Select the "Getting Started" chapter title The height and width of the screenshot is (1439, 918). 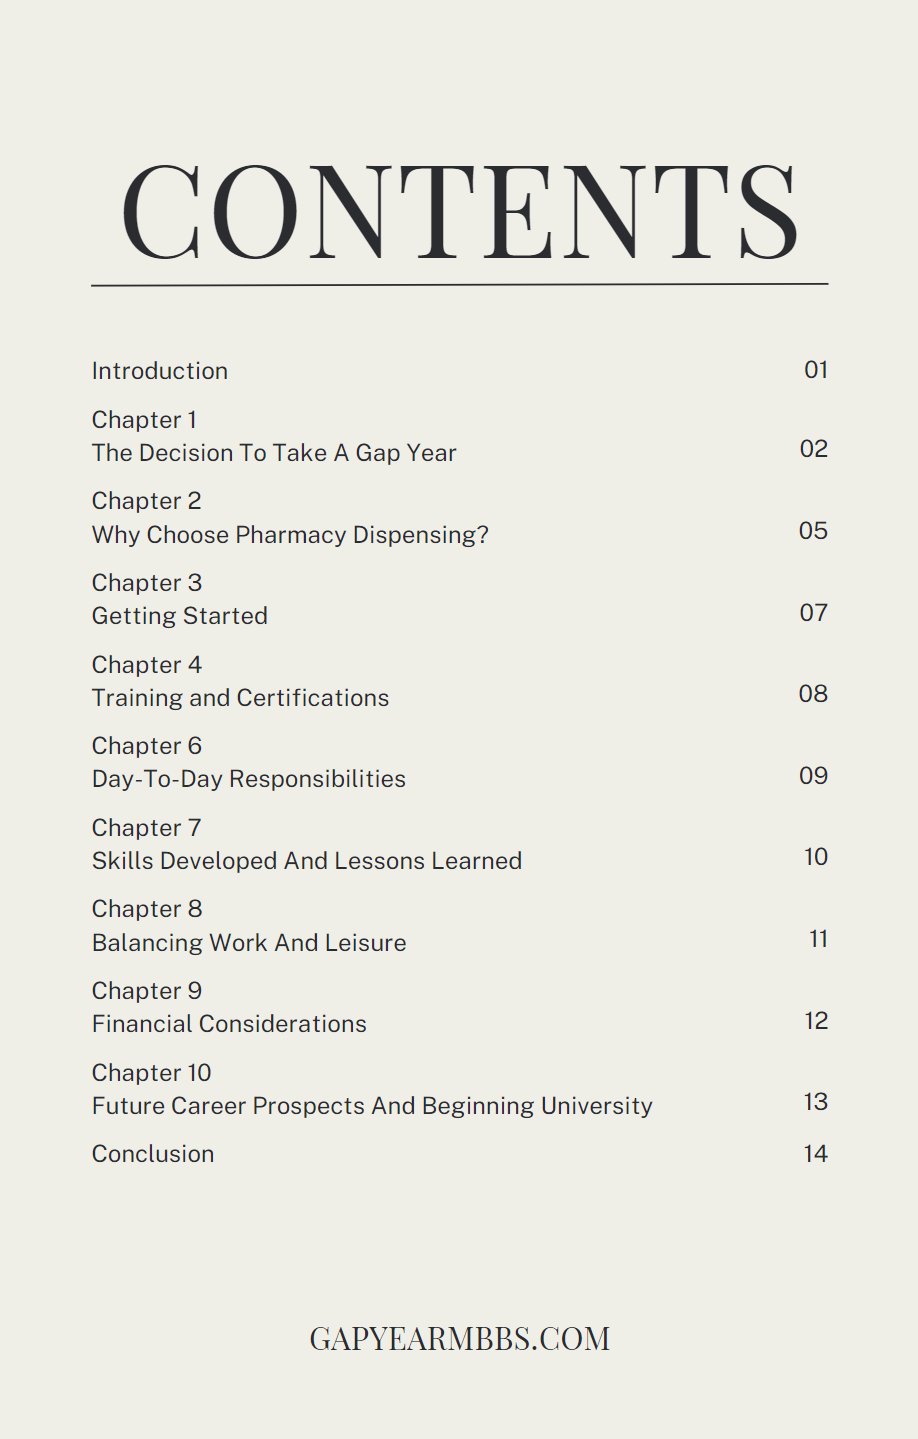click(x=180, y=616)
